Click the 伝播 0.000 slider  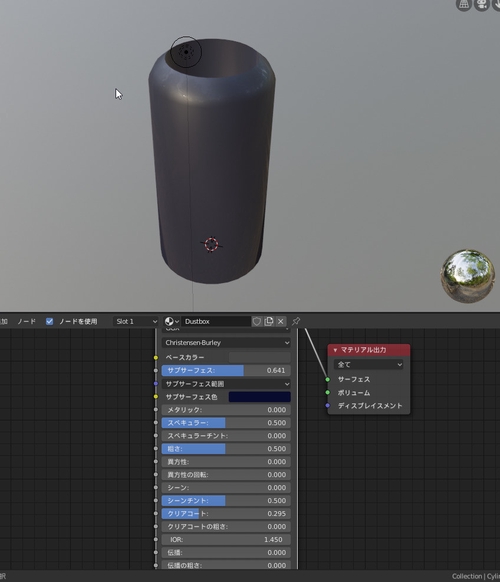click(226, 553)
